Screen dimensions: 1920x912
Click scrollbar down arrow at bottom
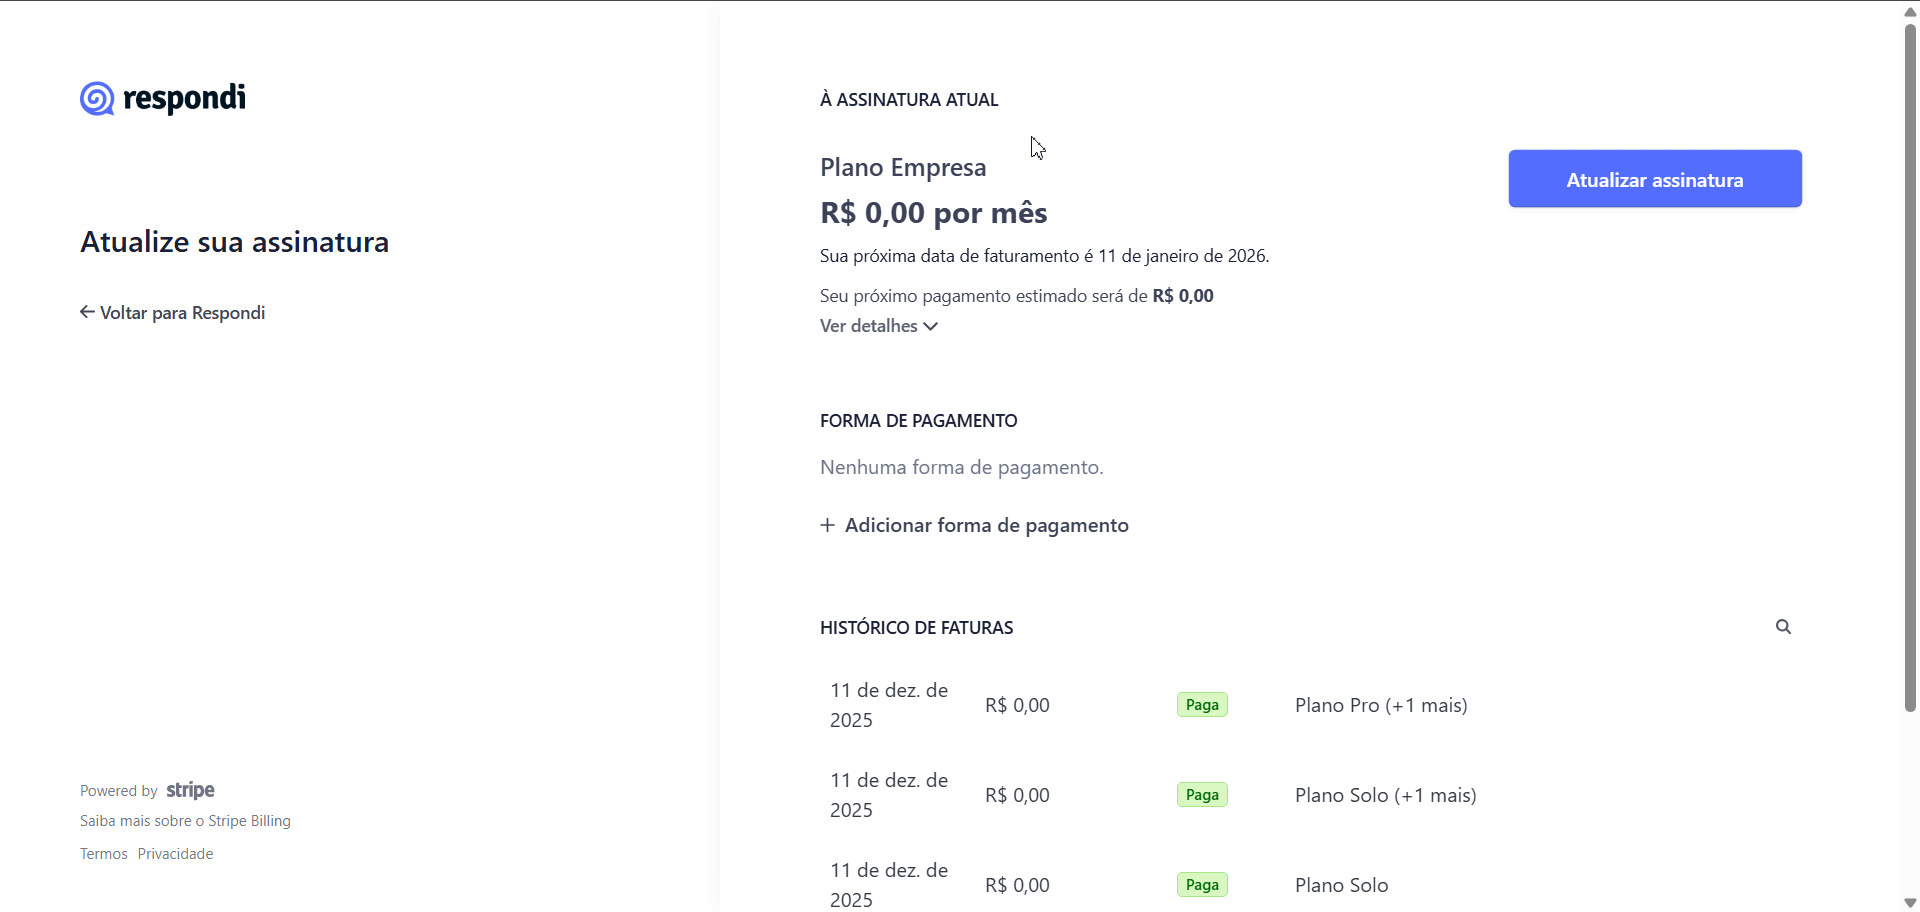(x=1910, y=902)
